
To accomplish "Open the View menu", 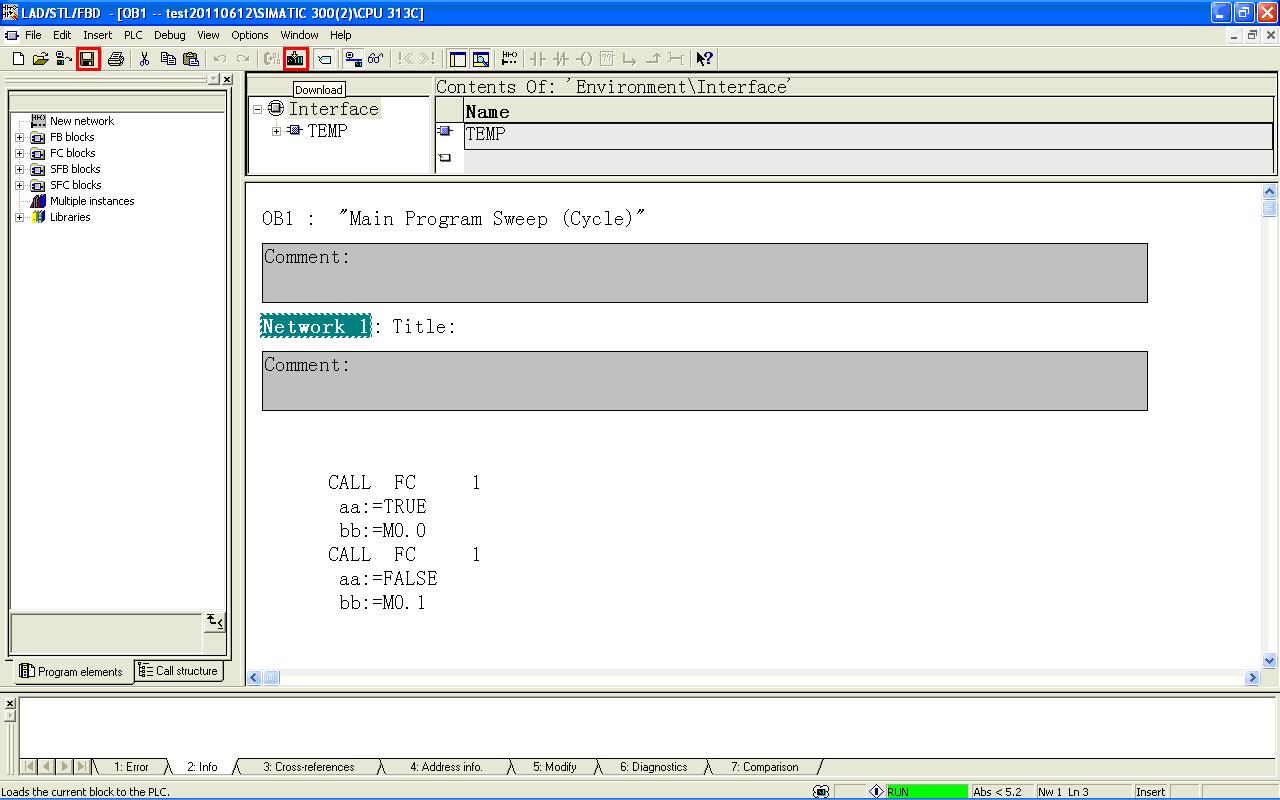I will point(208,35).
